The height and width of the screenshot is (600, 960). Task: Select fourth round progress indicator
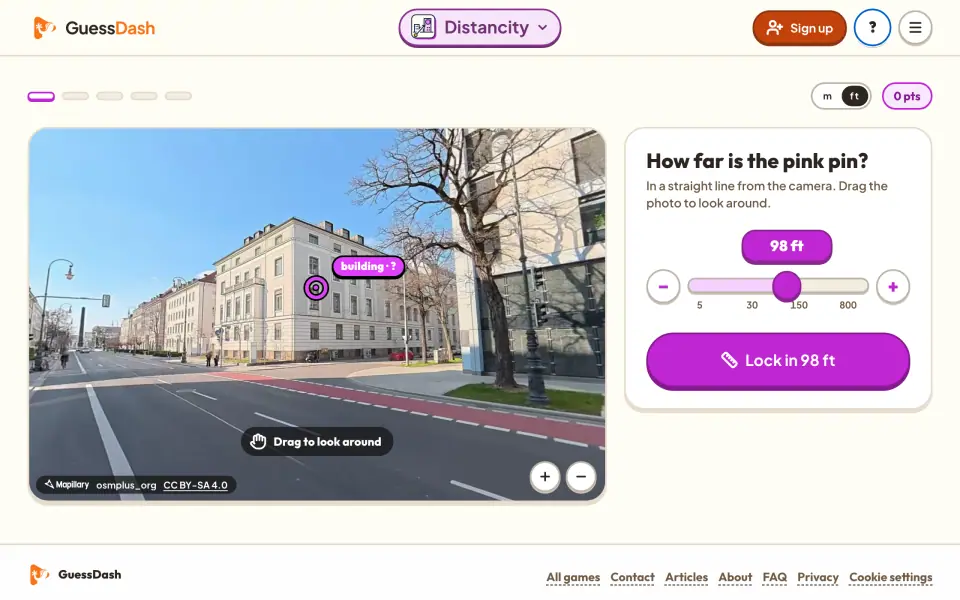click(144, 96)
